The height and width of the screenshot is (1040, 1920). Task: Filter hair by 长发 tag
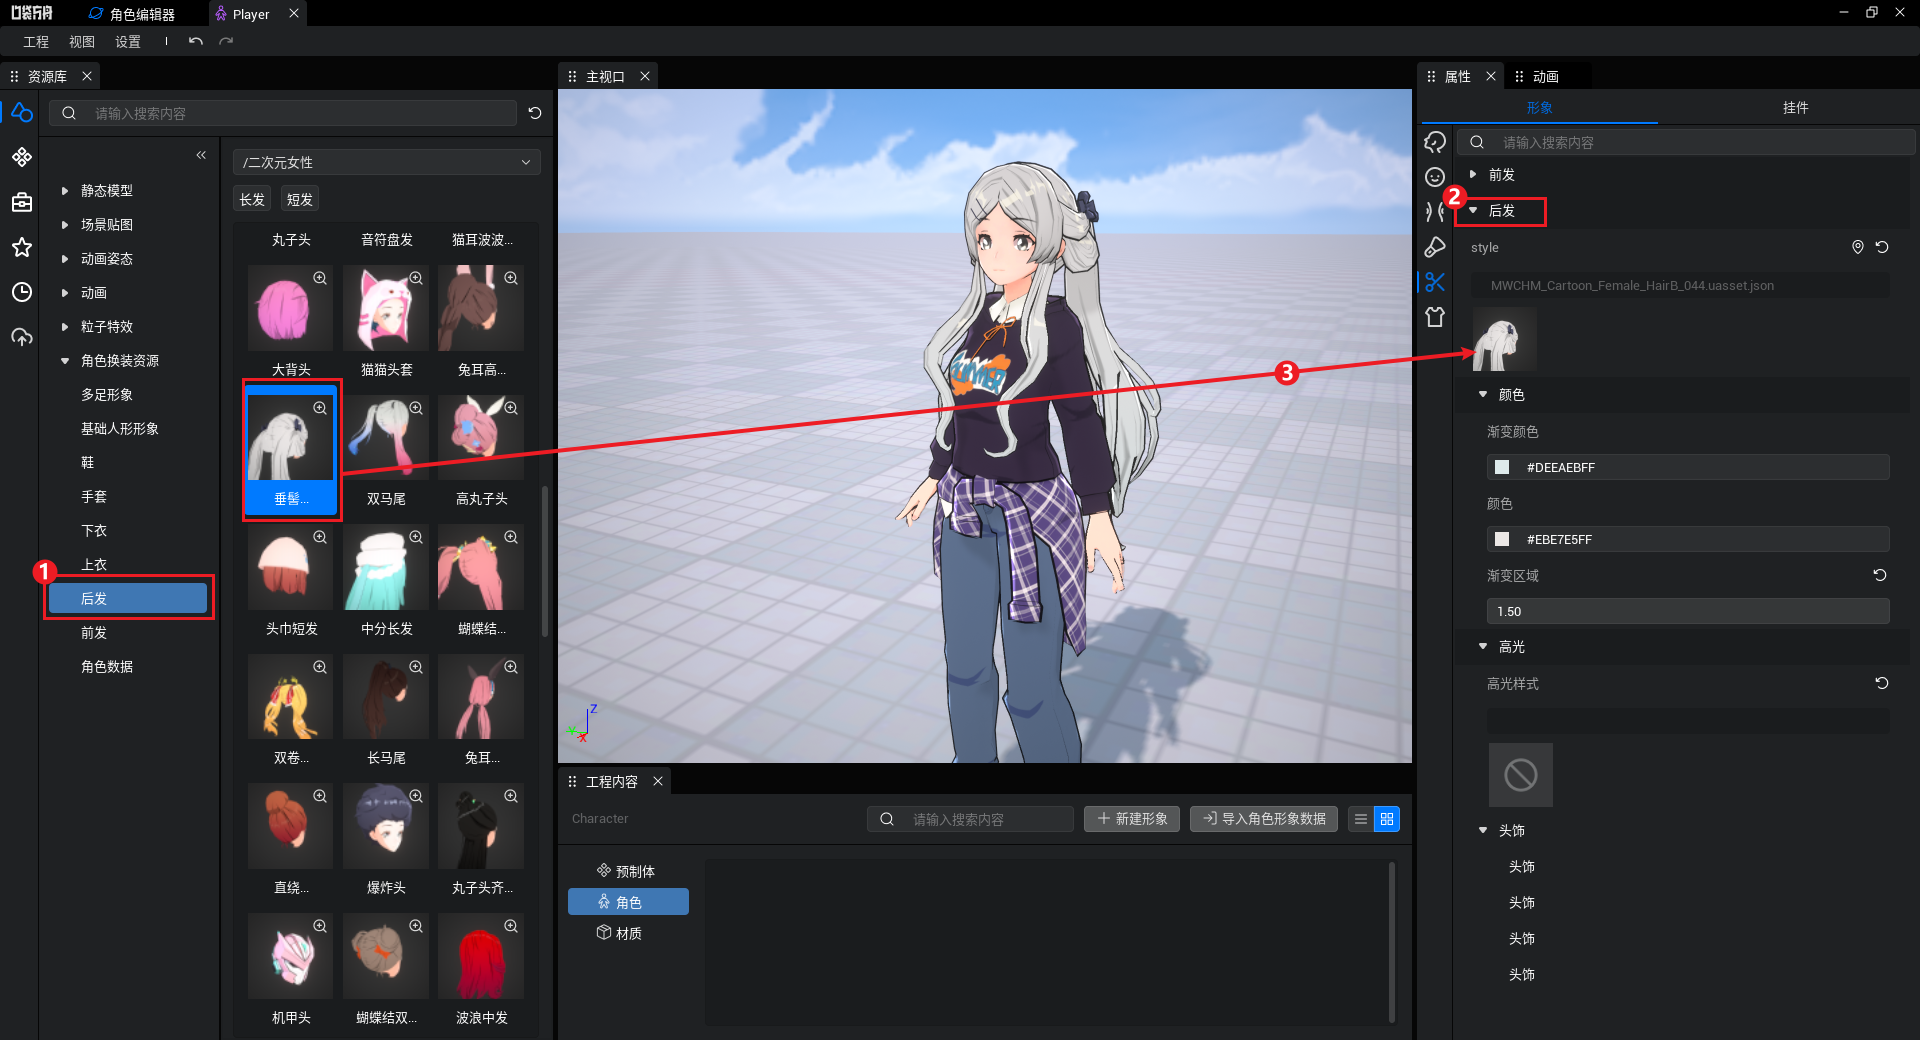[x=252, y=199]
